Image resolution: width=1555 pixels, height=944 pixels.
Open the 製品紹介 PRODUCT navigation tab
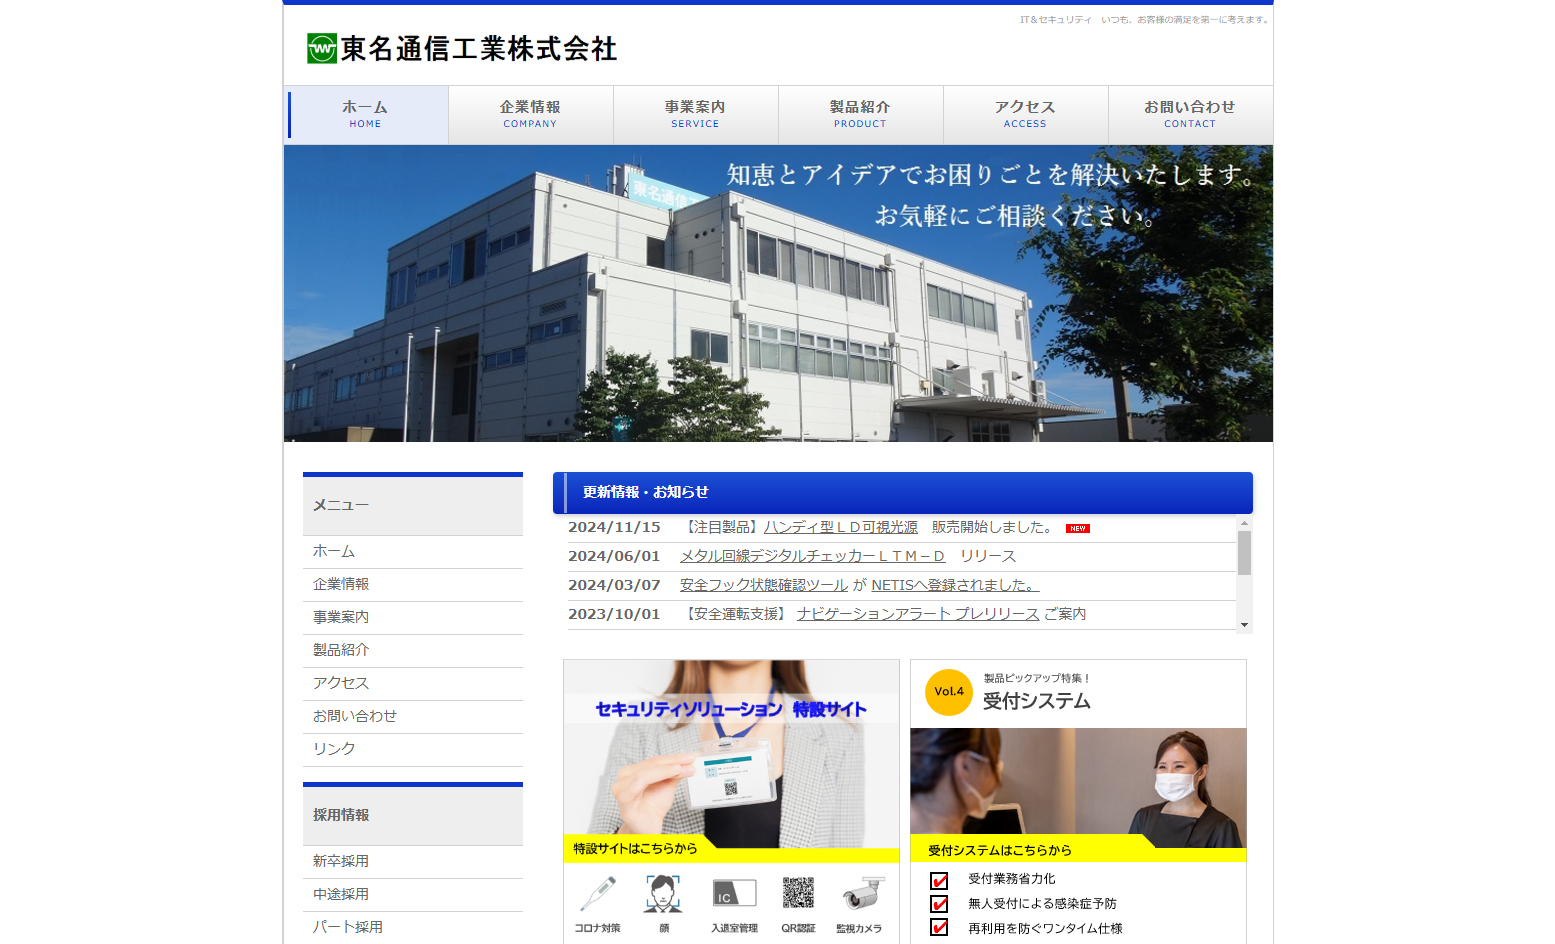coord(861,114)
